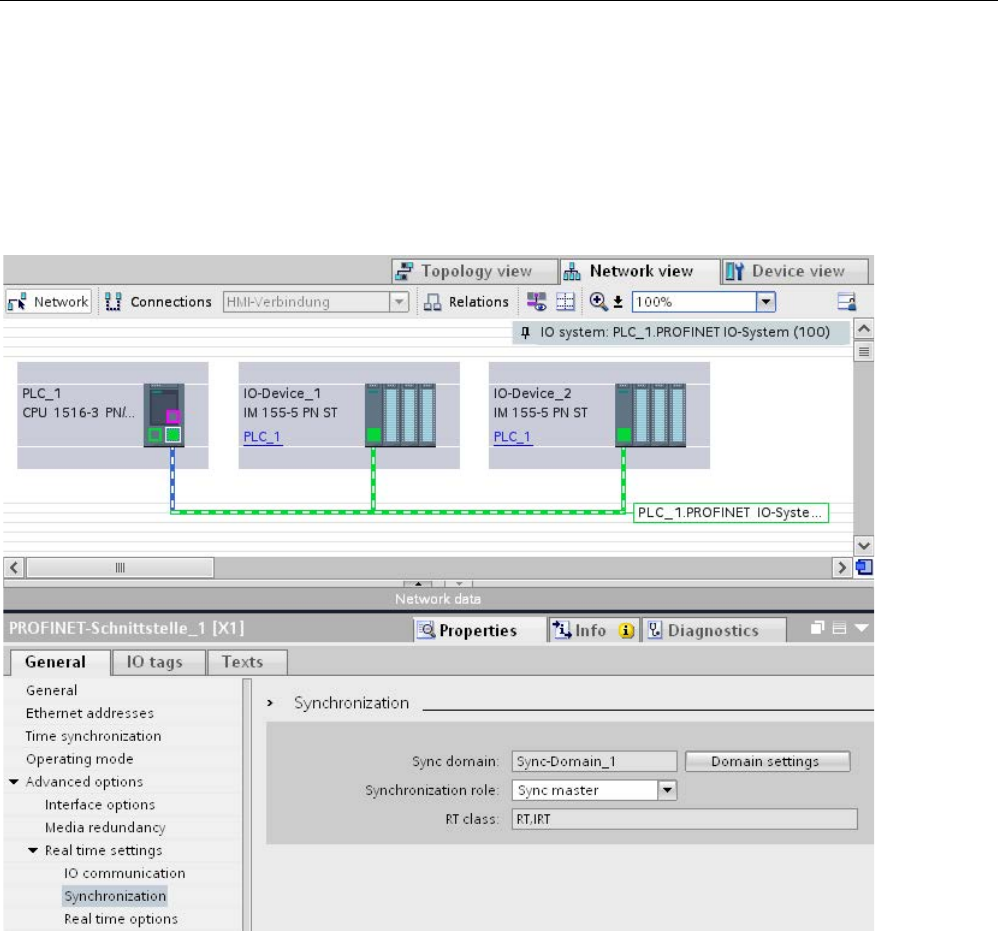
Task: Select Ethernet addresses in the tree
Action: [x=90, y=713]
